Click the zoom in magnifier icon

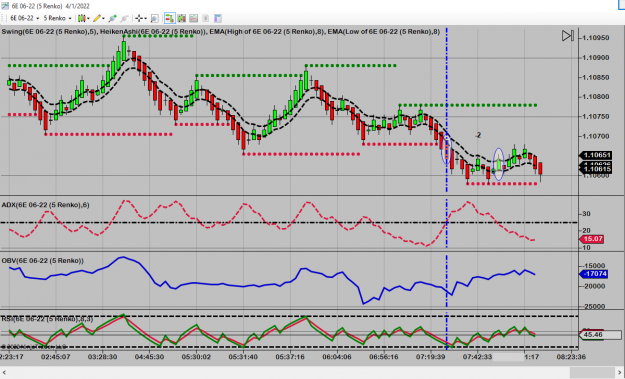click(x=113, y=18)
